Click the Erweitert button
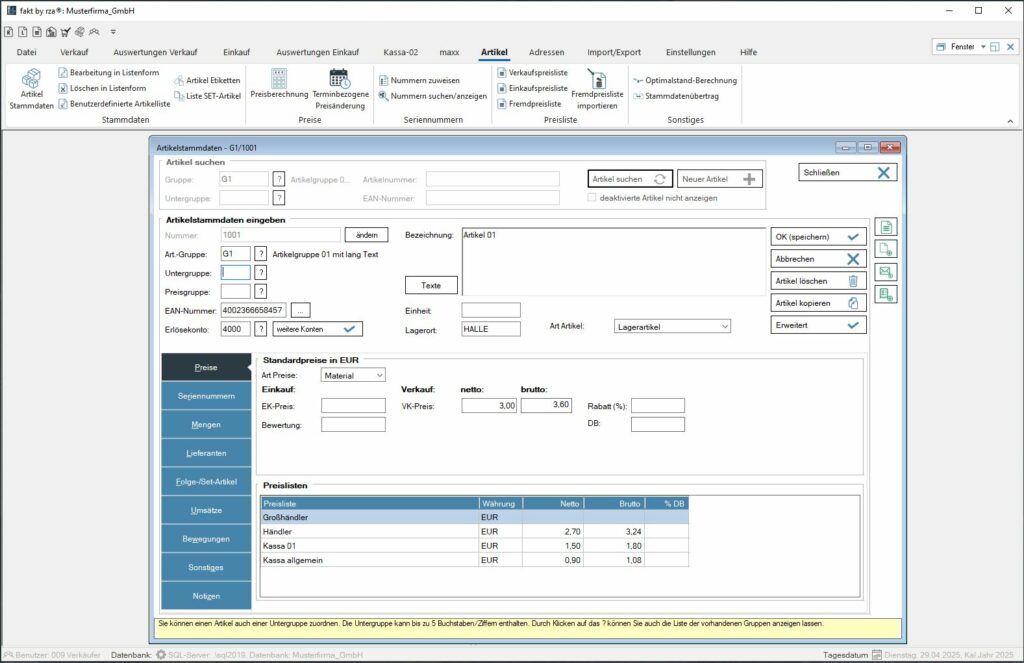 point(816,325)
